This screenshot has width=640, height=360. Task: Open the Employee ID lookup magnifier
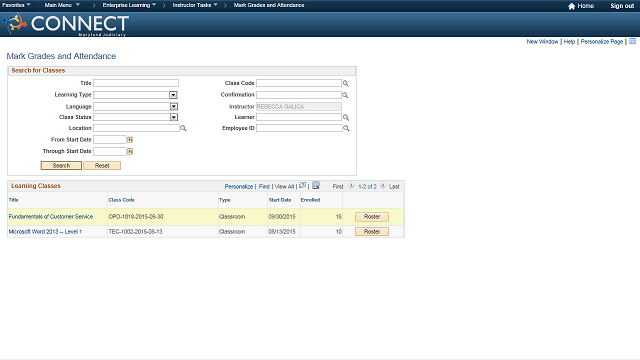click(346, 128)
